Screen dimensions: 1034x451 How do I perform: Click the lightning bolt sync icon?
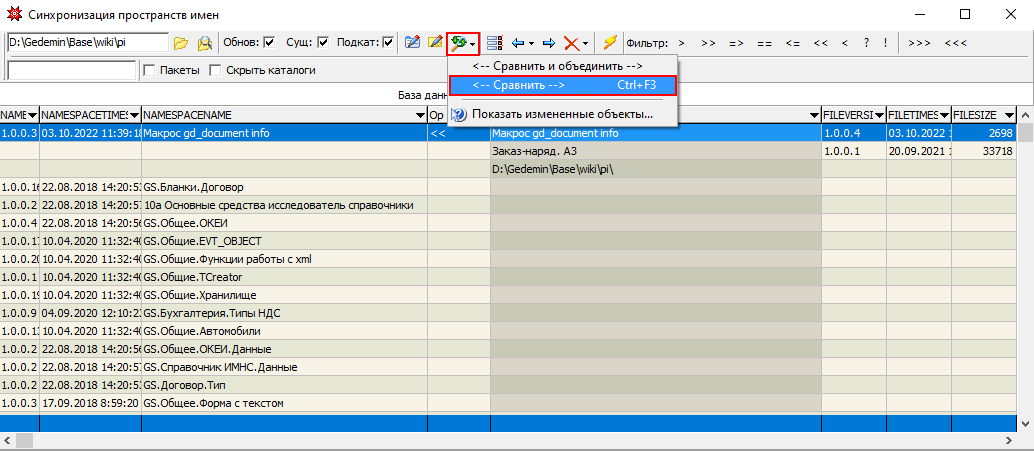(x=608, y=43)
